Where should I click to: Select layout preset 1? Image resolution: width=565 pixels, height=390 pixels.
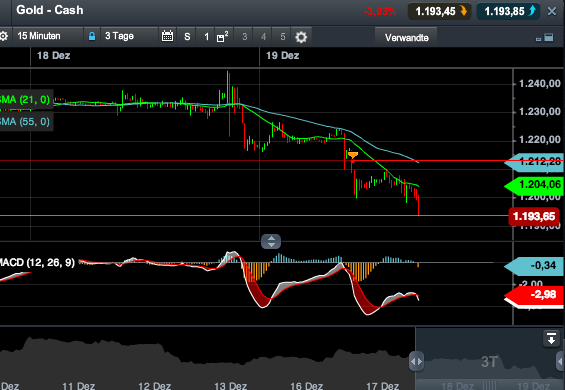(x=206, y=36)
